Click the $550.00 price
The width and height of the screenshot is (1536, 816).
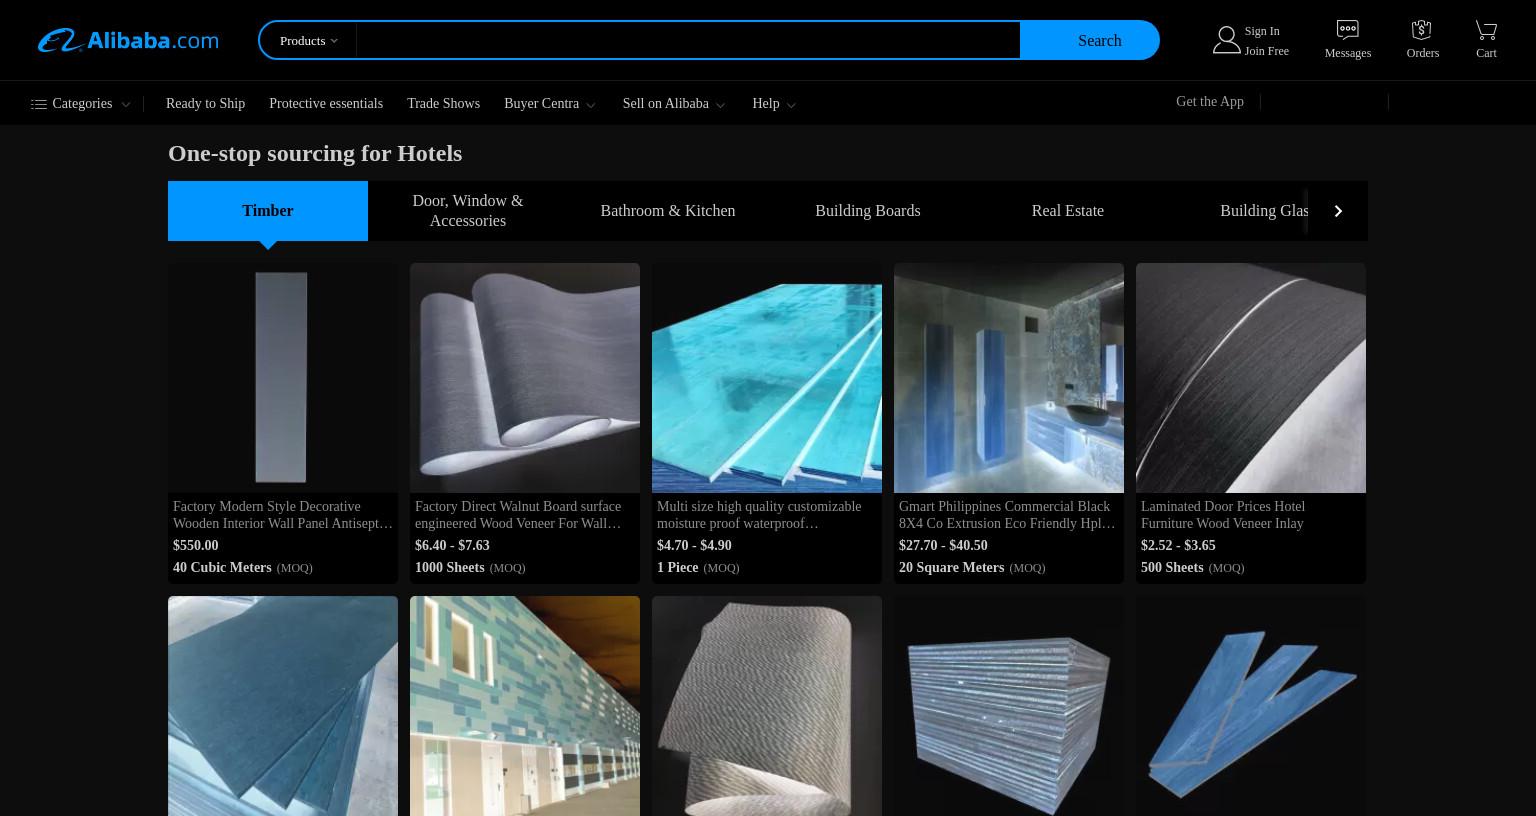[x=195, y=546]
